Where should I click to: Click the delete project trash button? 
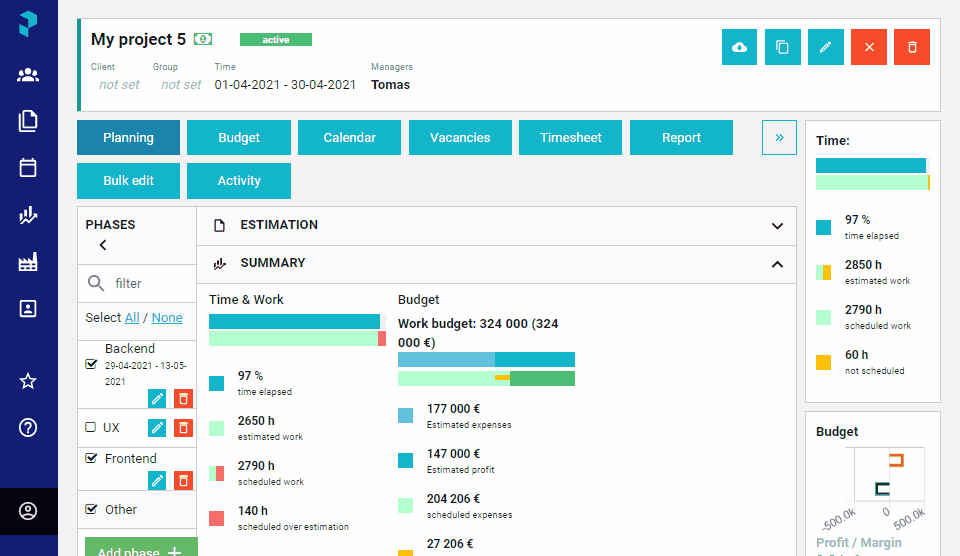912,47
